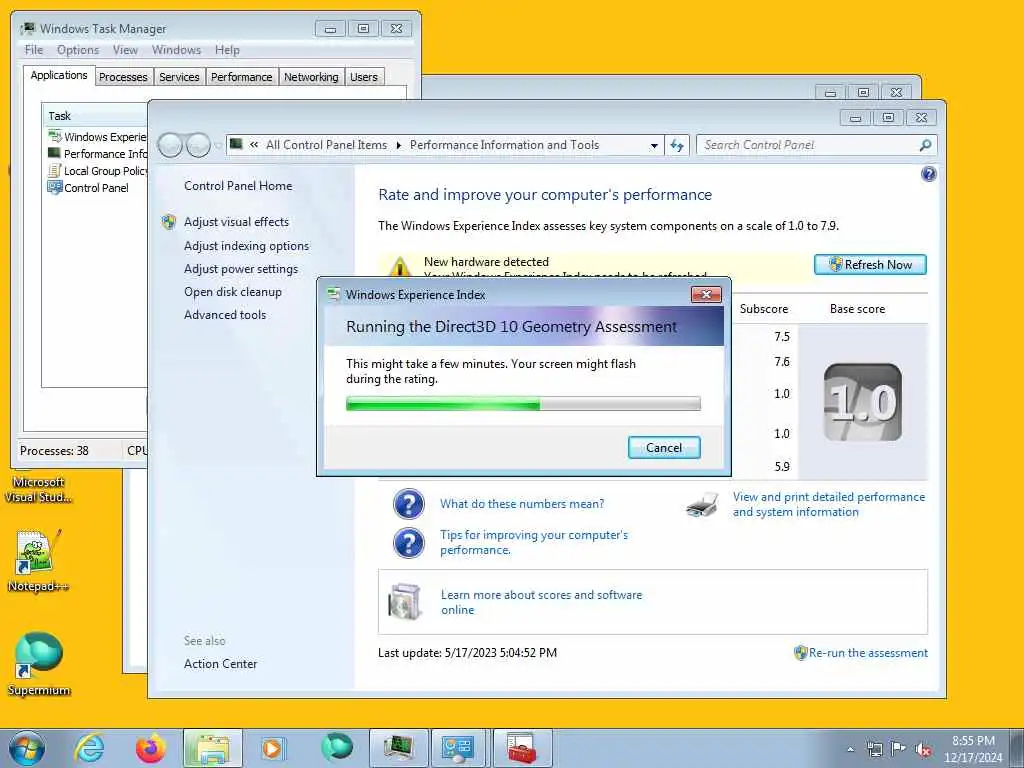
Task: Click the search magnifier in Control Panel
Action: [925, 145]
